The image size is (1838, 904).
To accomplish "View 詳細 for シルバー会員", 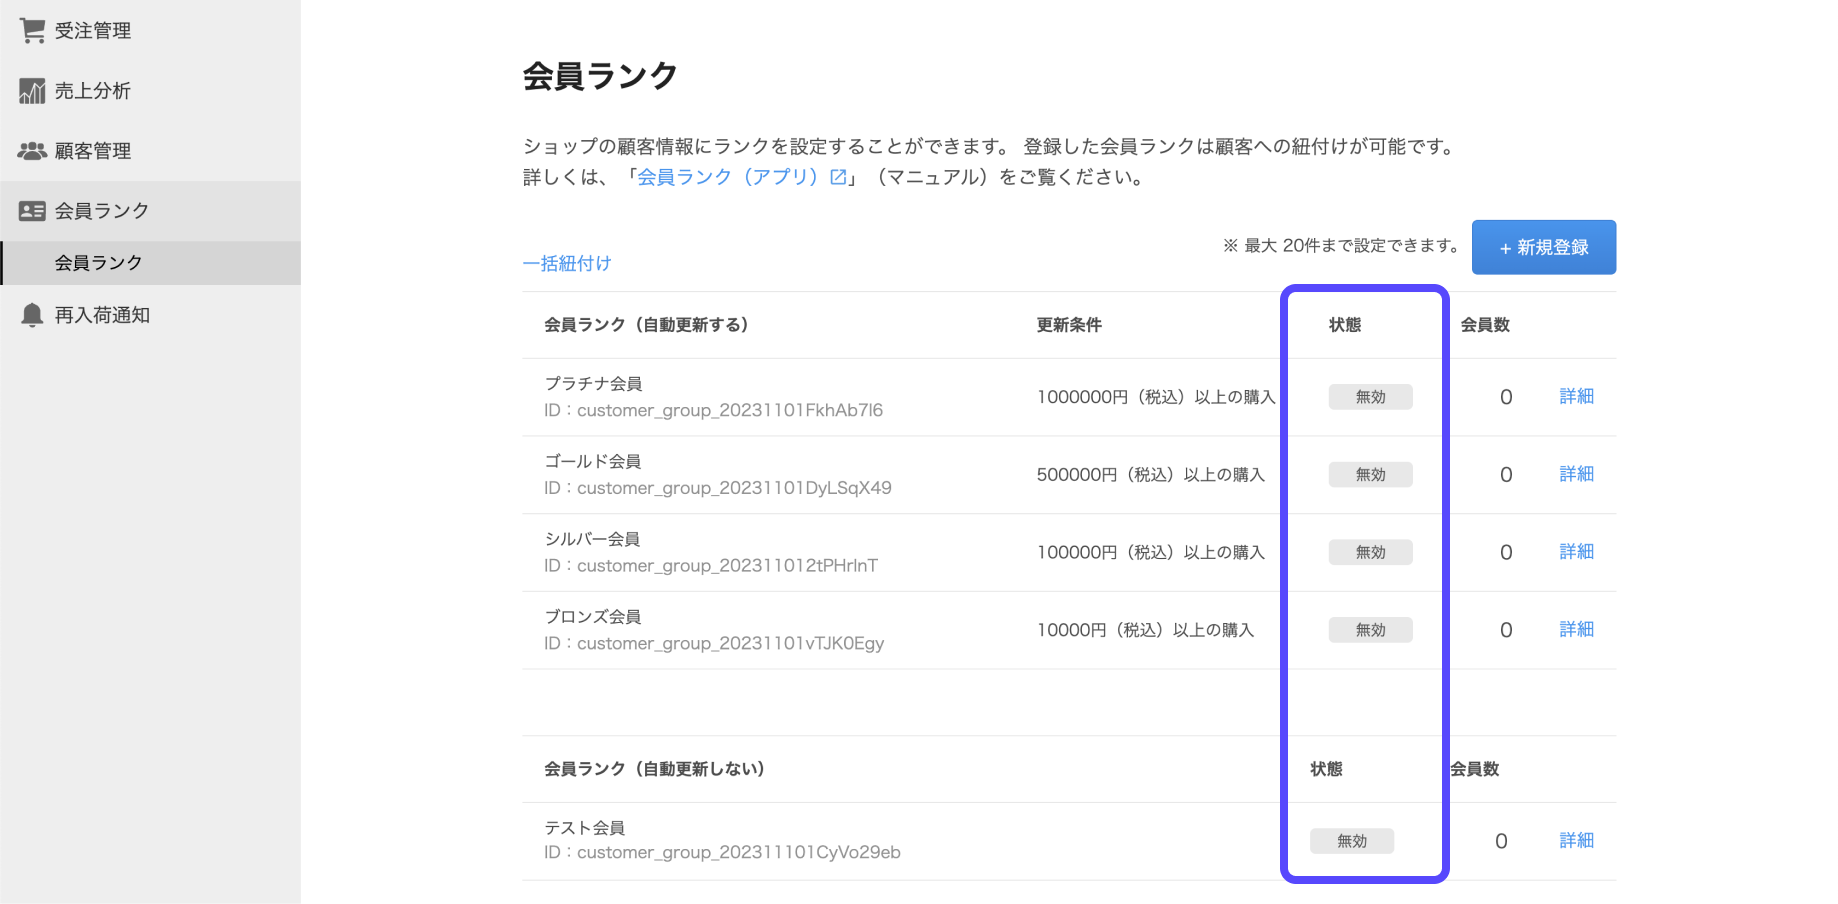I will coord(1576,552).
